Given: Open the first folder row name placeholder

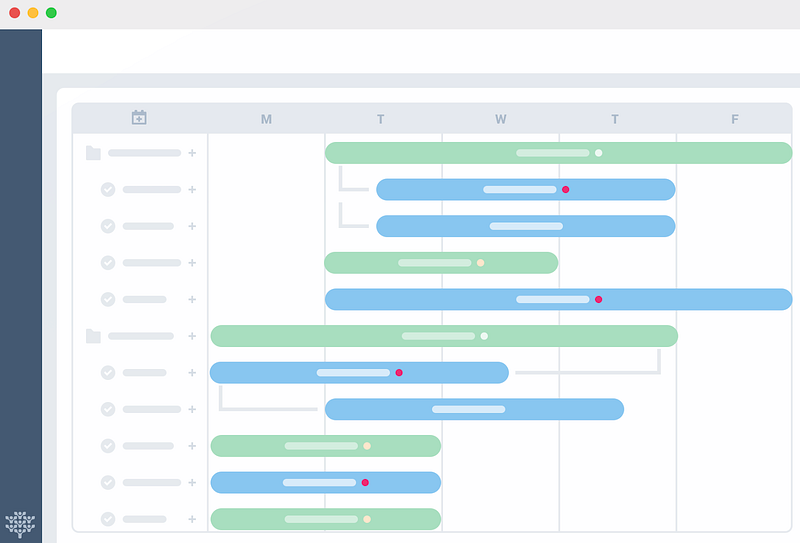Looking at the screenshot, I should pyautogui.click(x=144, y=153).
